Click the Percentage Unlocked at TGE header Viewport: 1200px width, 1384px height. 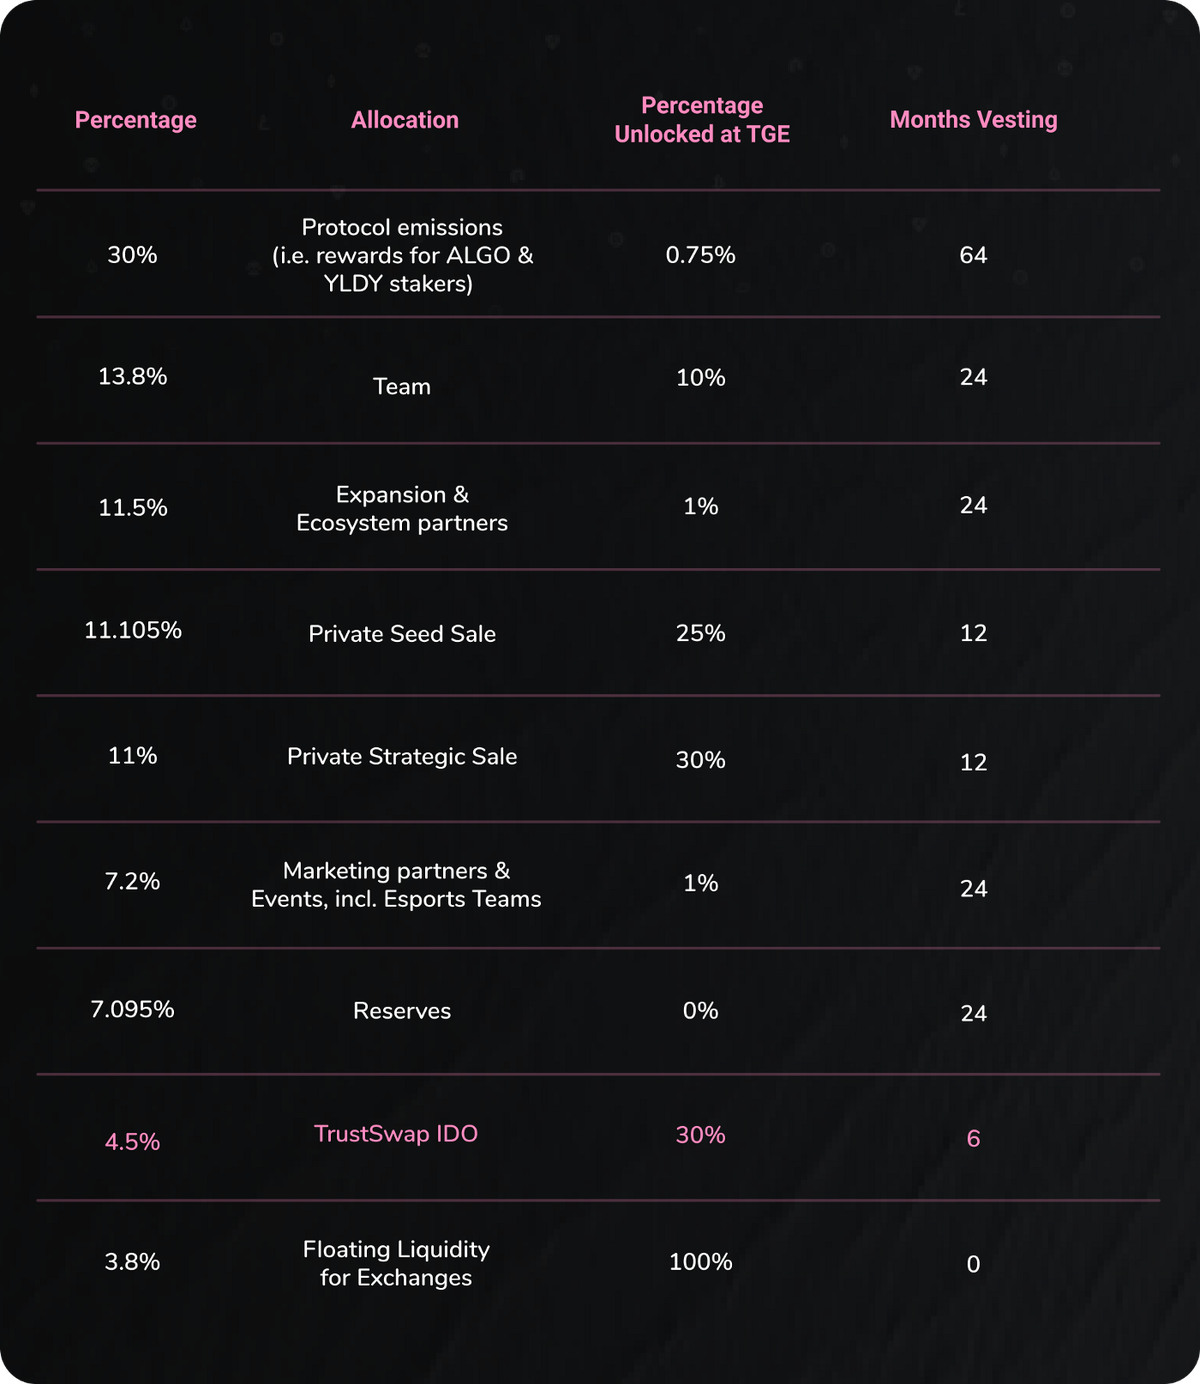tap(702, 120)
